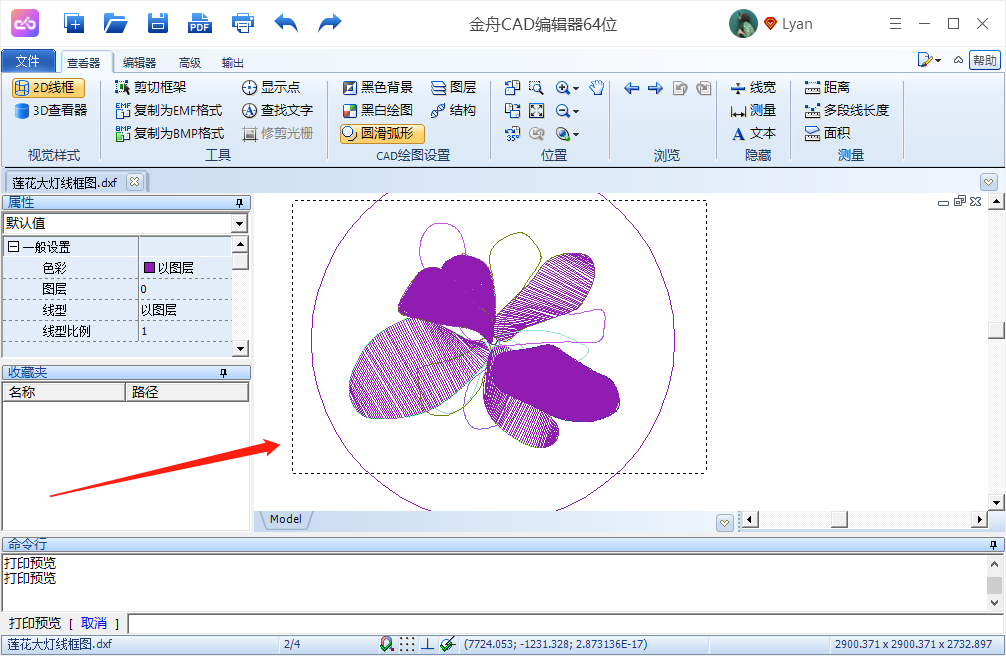Click the Print icon in title bar
1006x656 pixels.
(x=243, y=23)
